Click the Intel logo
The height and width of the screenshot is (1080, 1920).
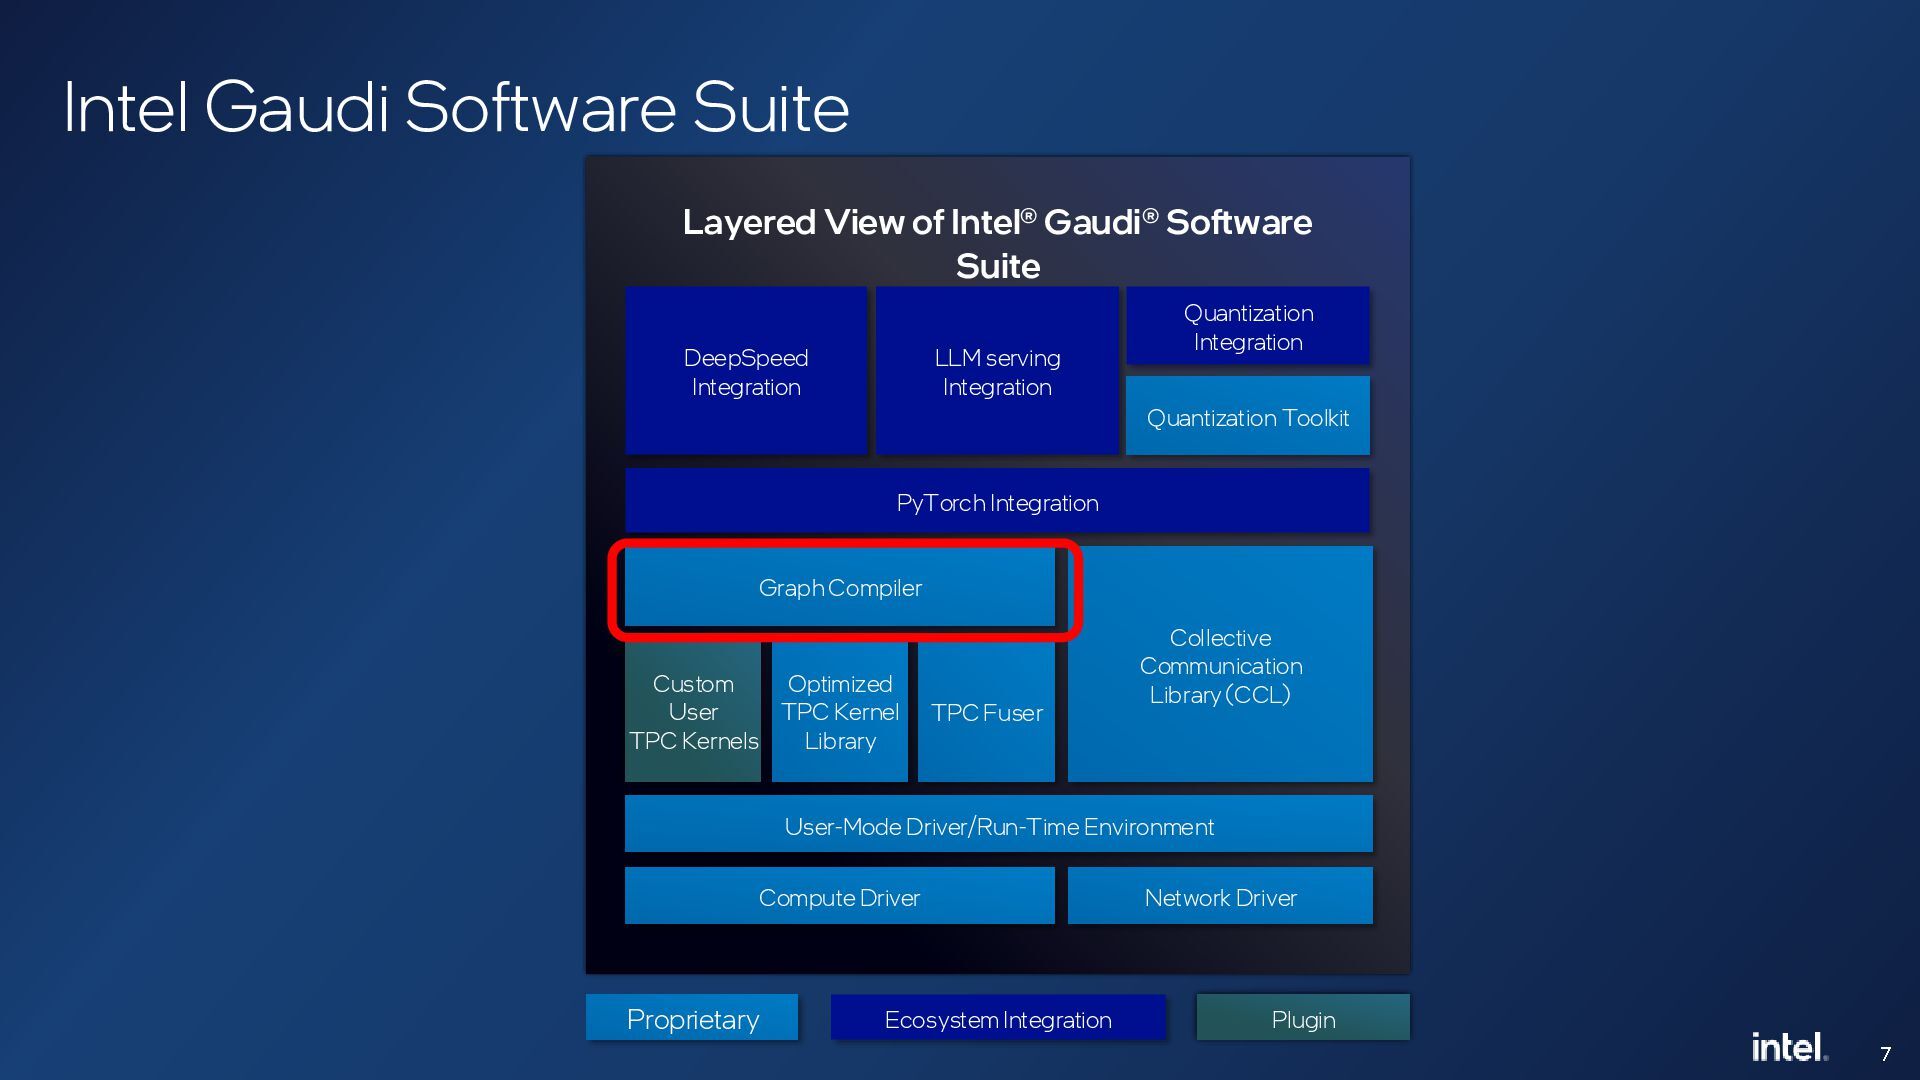[x=1790, y=1047]
